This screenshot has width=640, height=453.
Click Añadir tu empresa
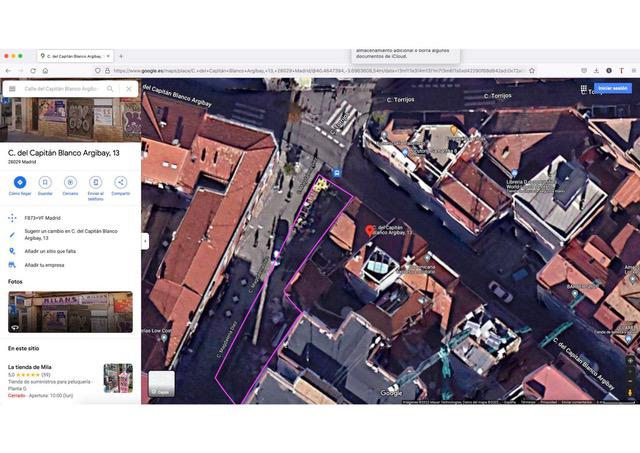70,265
